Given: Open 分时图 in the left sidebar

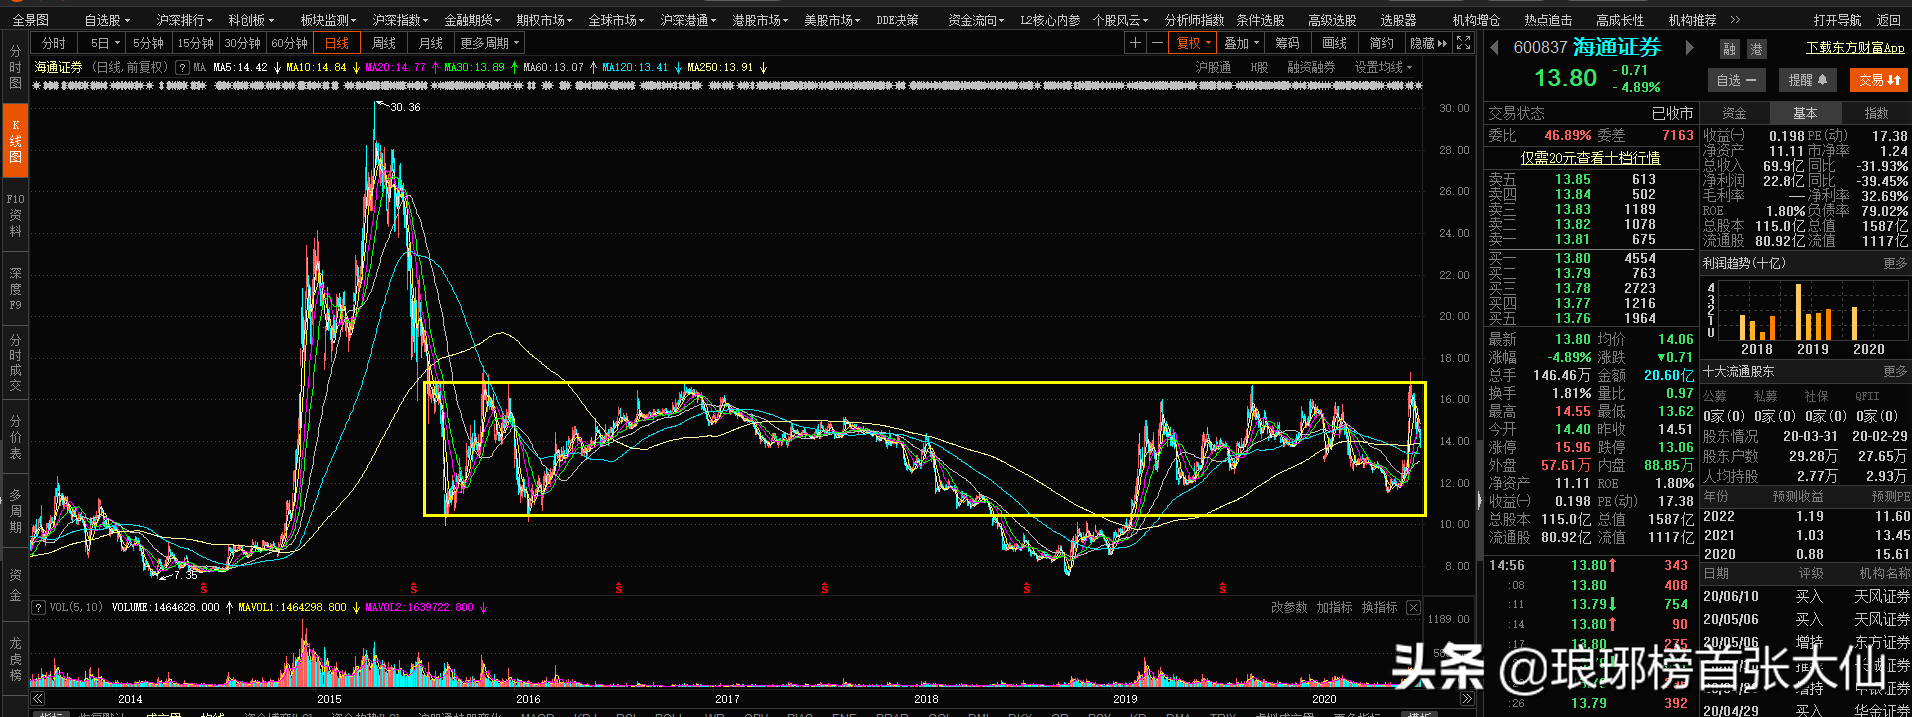Looking at the screenshot, I should [15, 67].
